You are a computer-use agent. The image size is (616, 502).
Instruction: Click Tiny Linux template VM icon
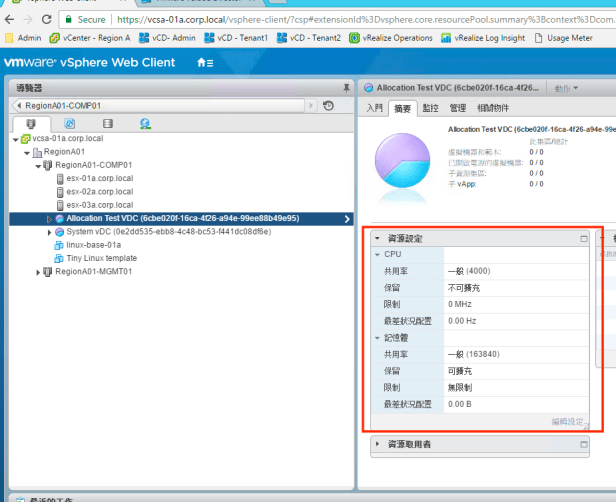pos(59,258)
